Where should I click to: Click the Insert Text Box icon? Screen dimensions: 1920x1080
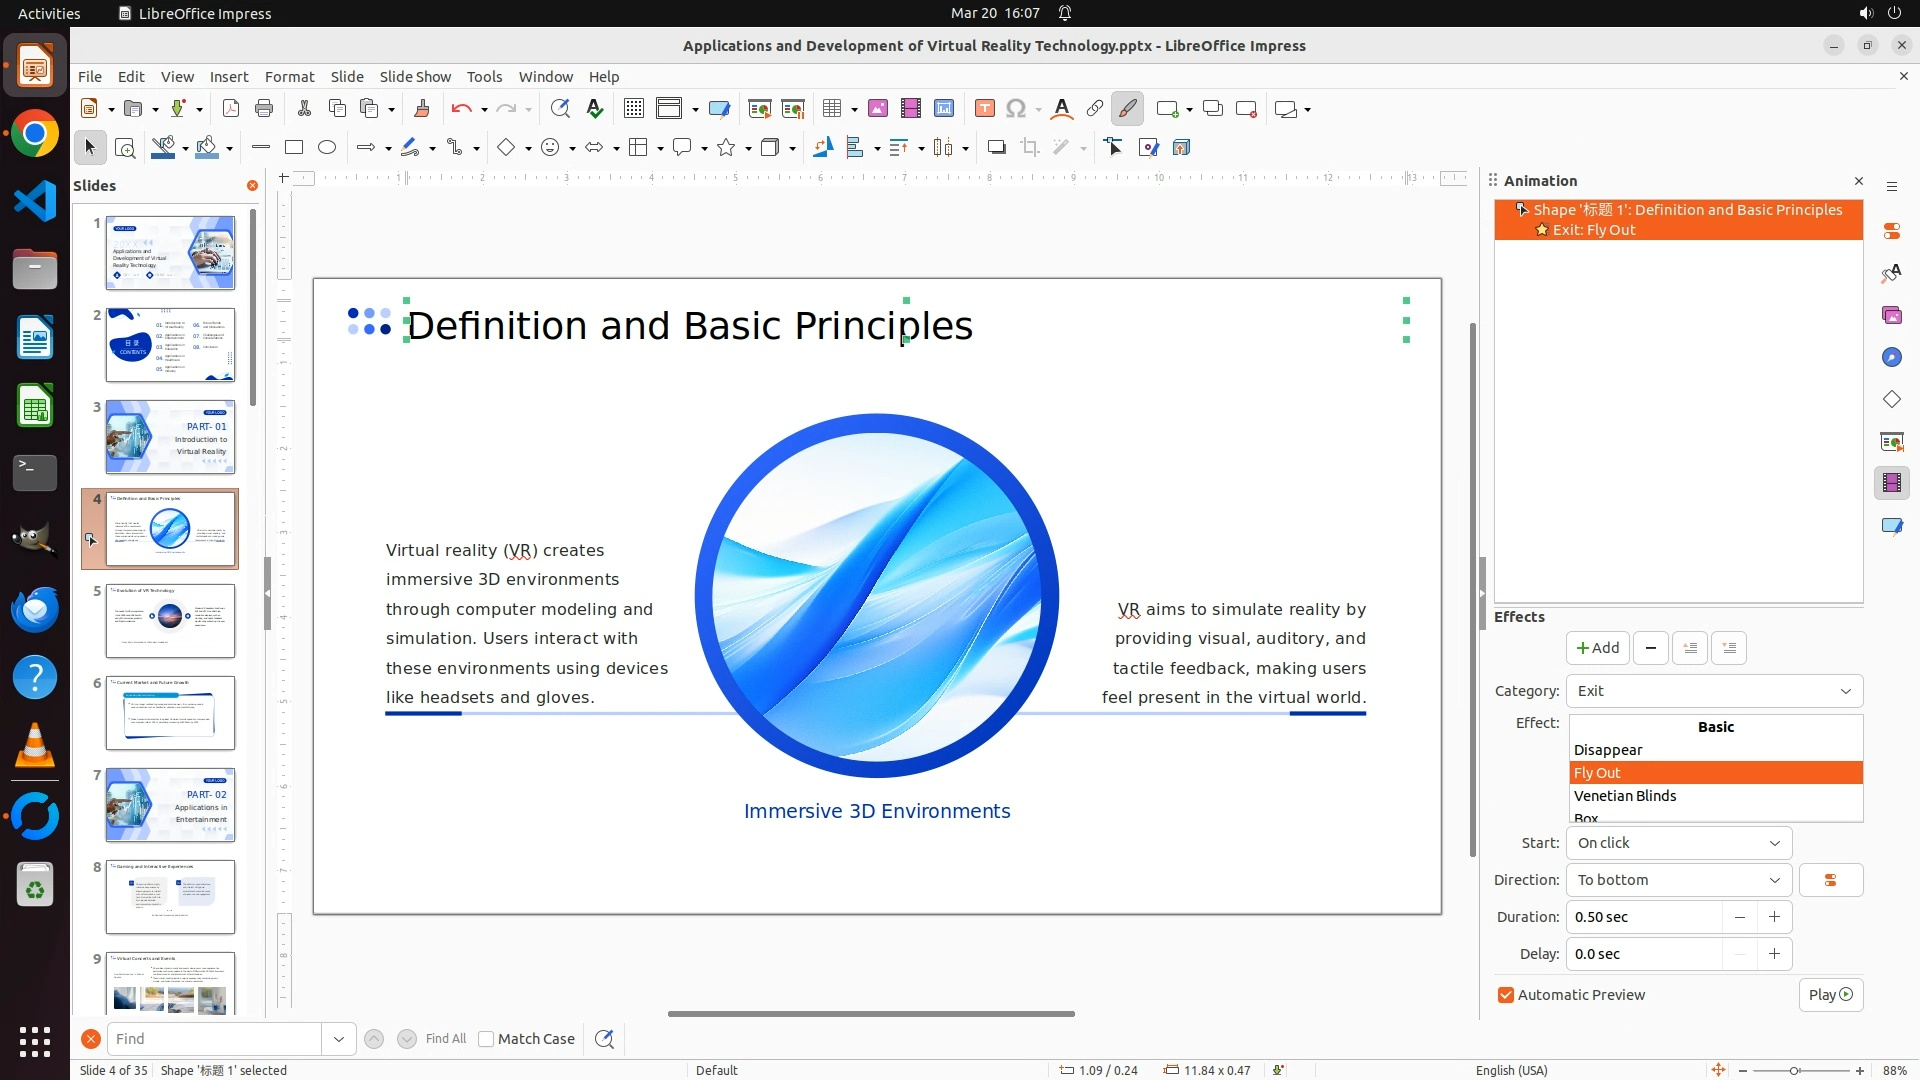pos(984,109)
